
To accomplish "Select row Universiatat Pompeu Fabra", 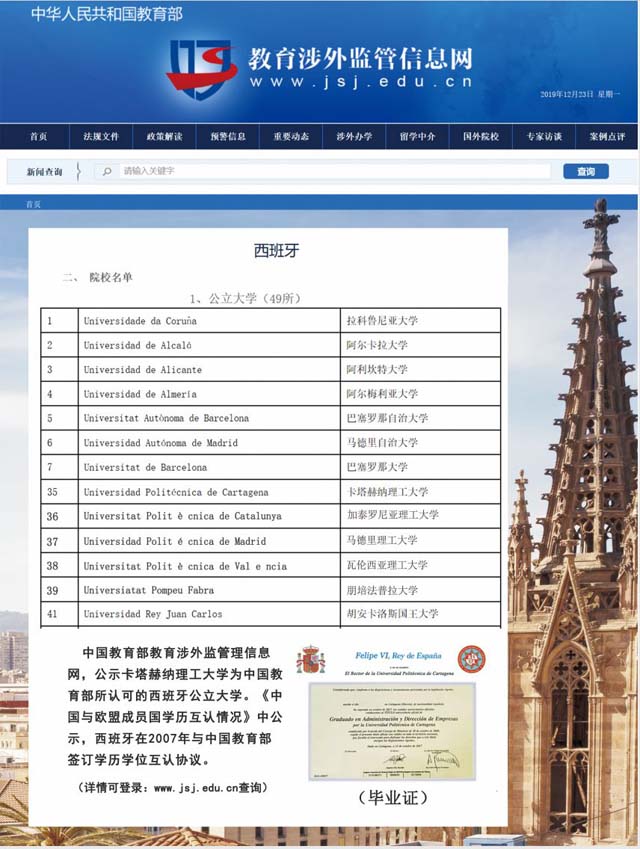I will (x=270, y=590).
